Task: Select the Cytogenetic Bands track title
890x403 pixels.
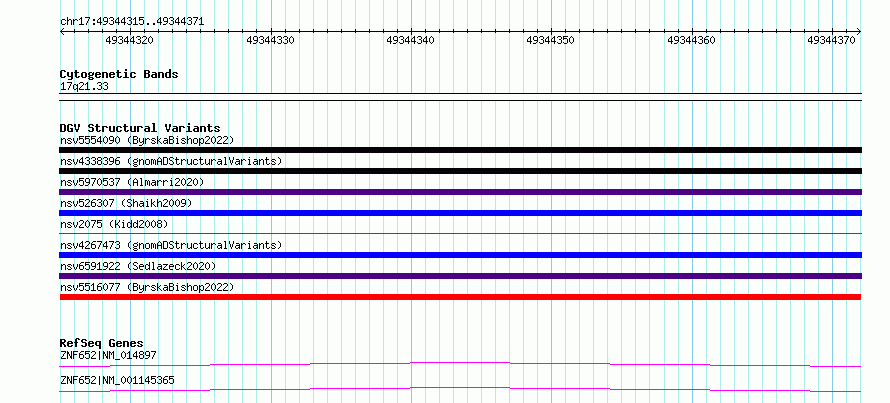Action: [x=119, y=74]
